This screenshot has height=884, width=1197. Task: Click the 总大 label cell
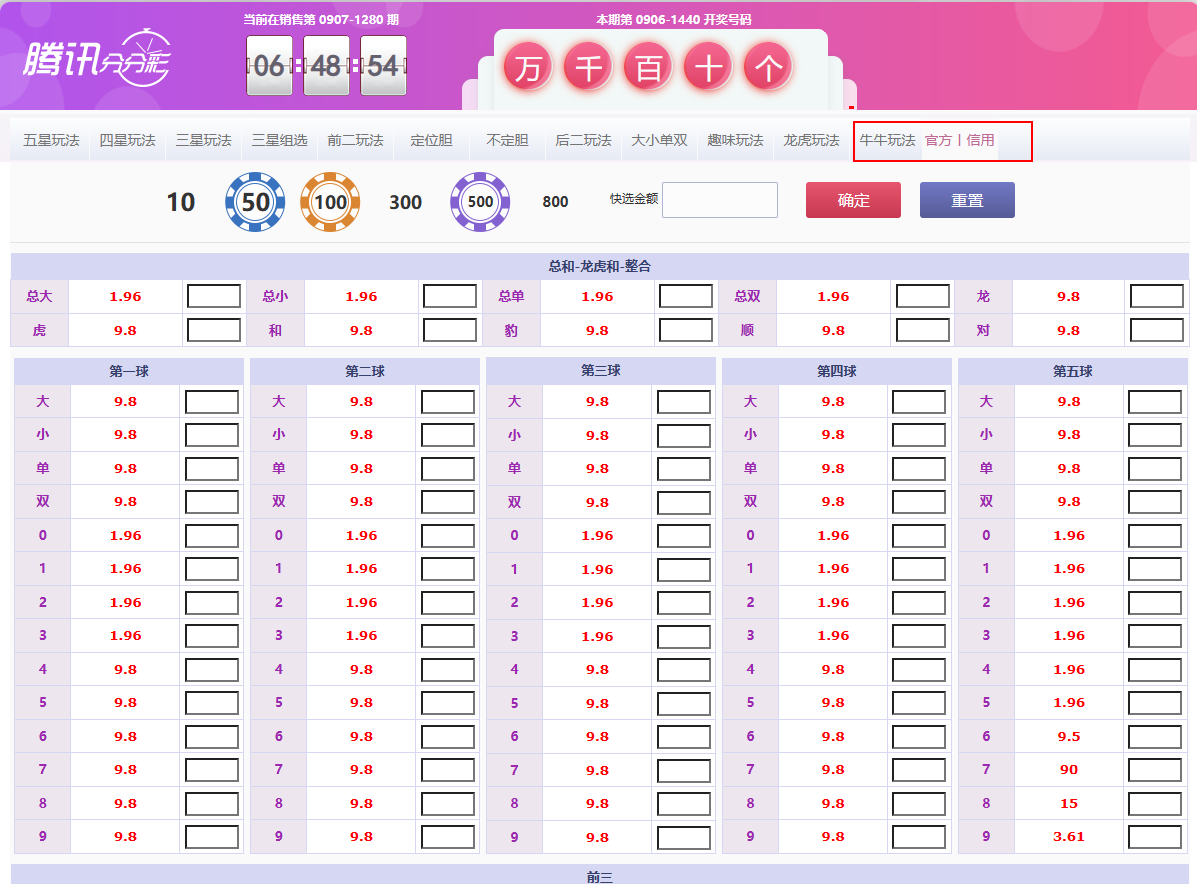tap(40, 296)
